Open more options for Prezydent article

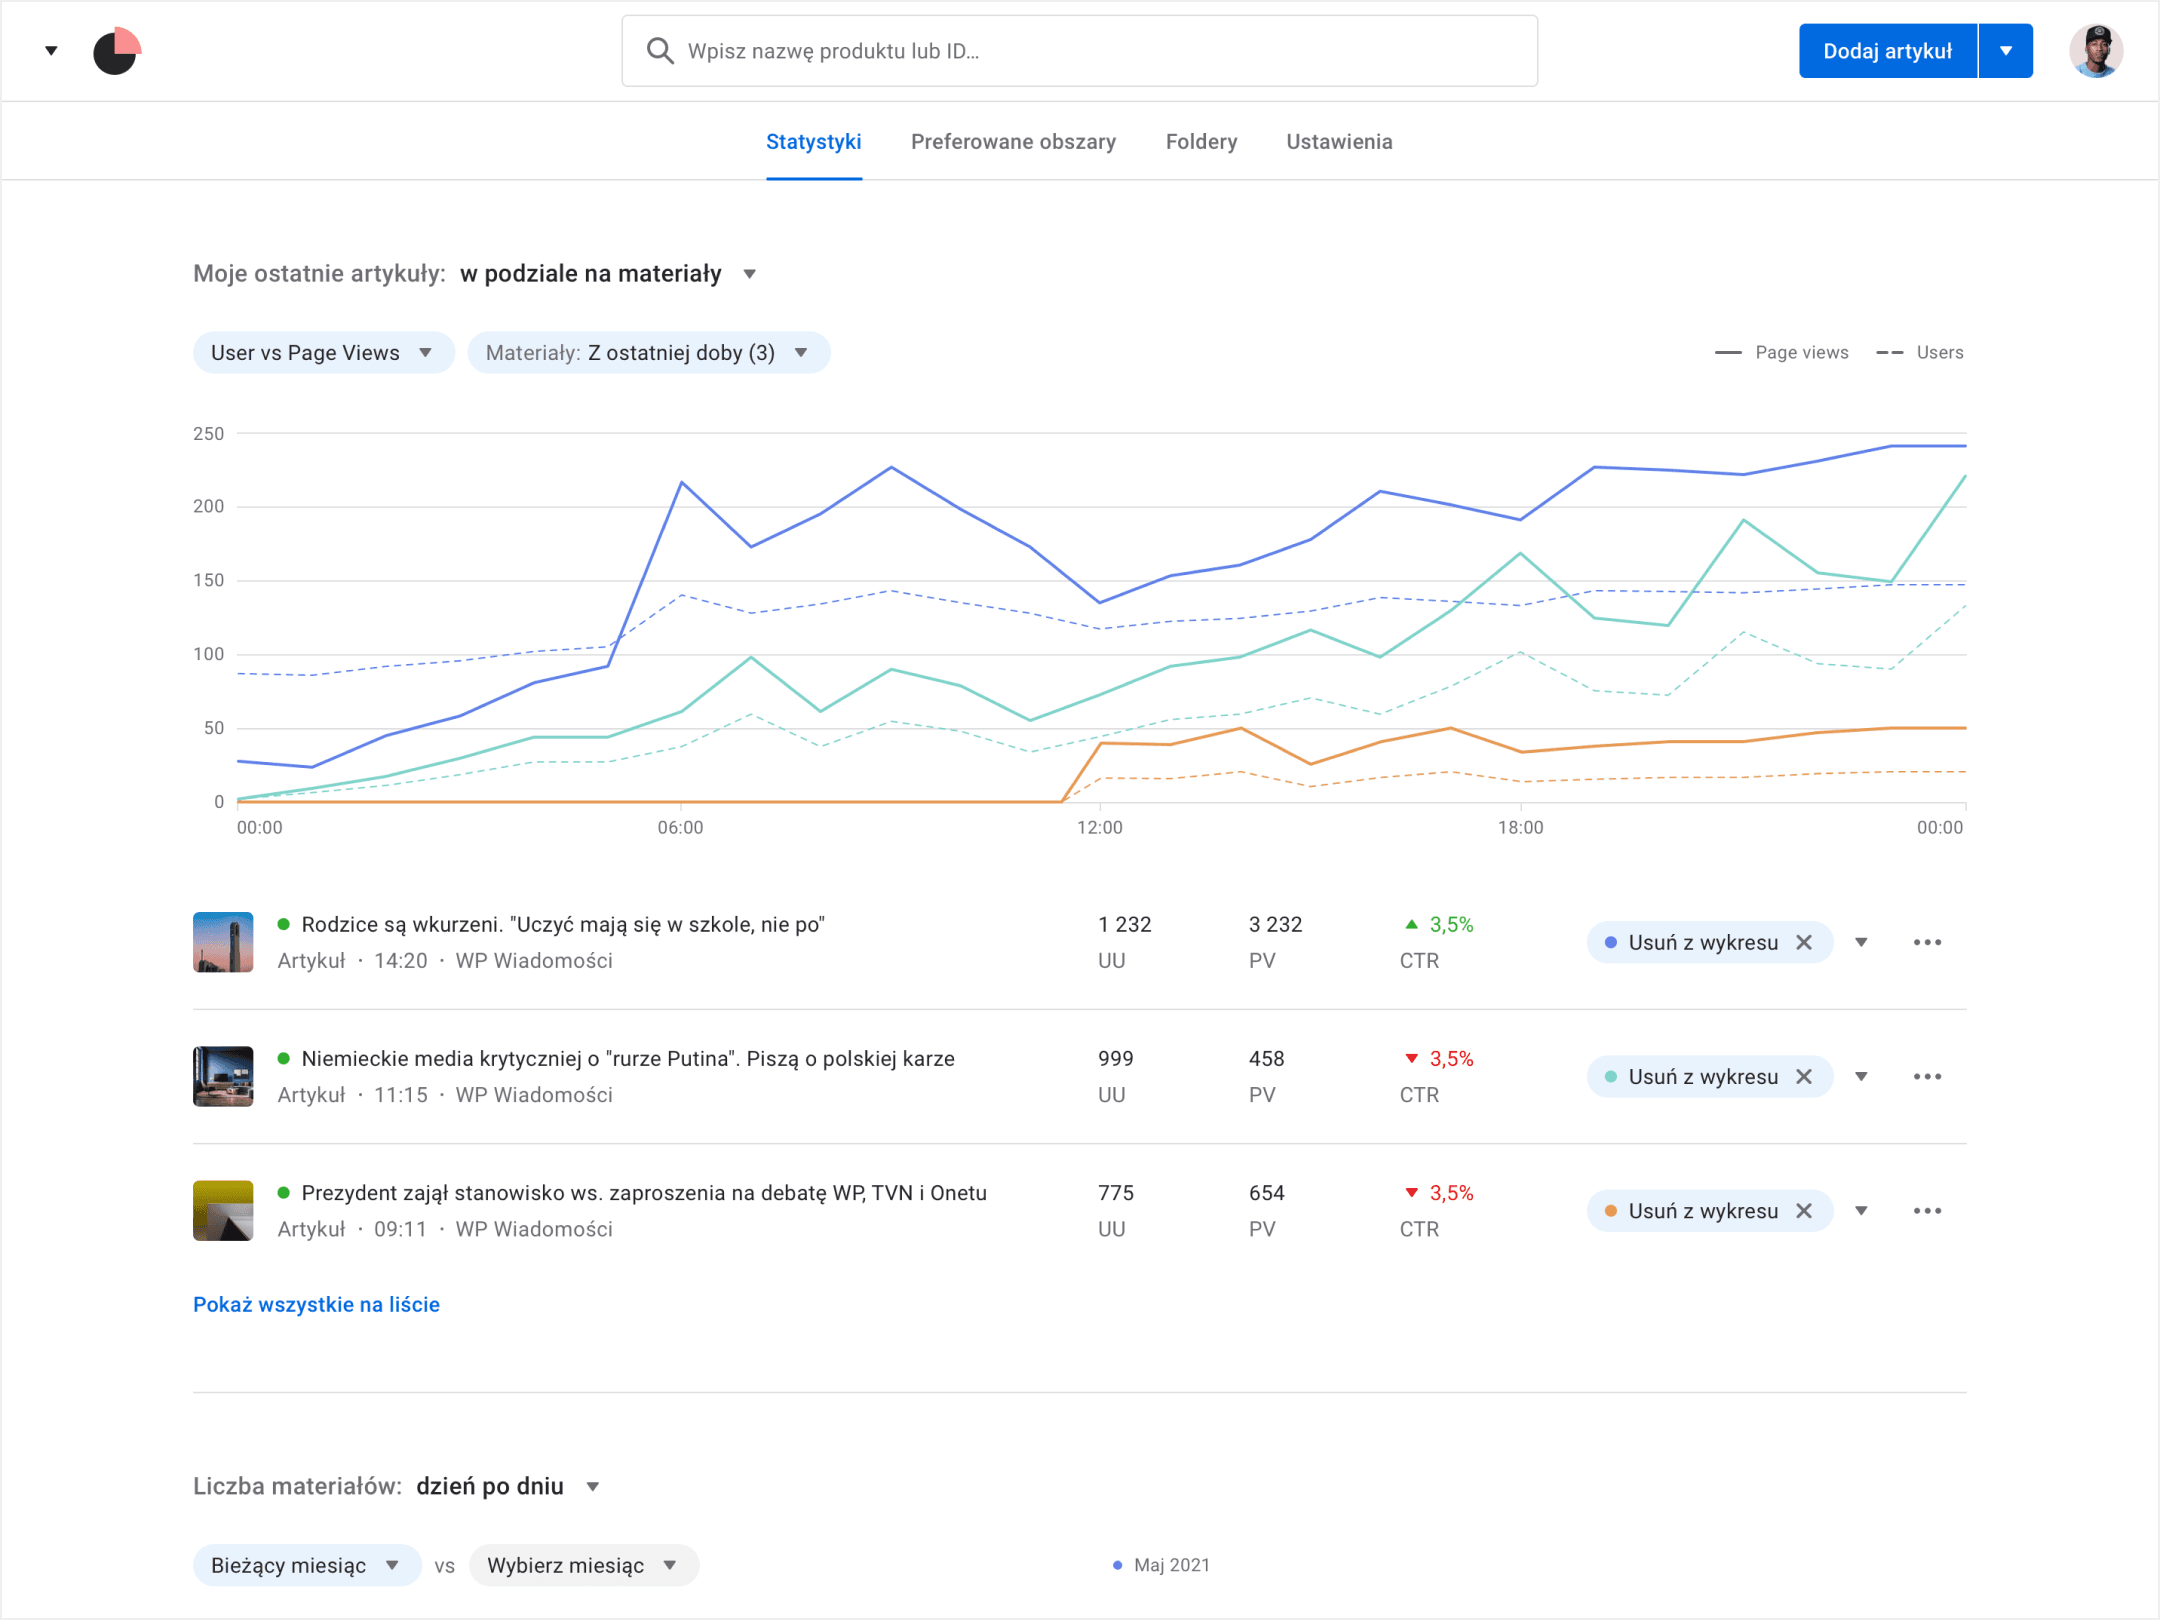(x=1927, y=1211)
